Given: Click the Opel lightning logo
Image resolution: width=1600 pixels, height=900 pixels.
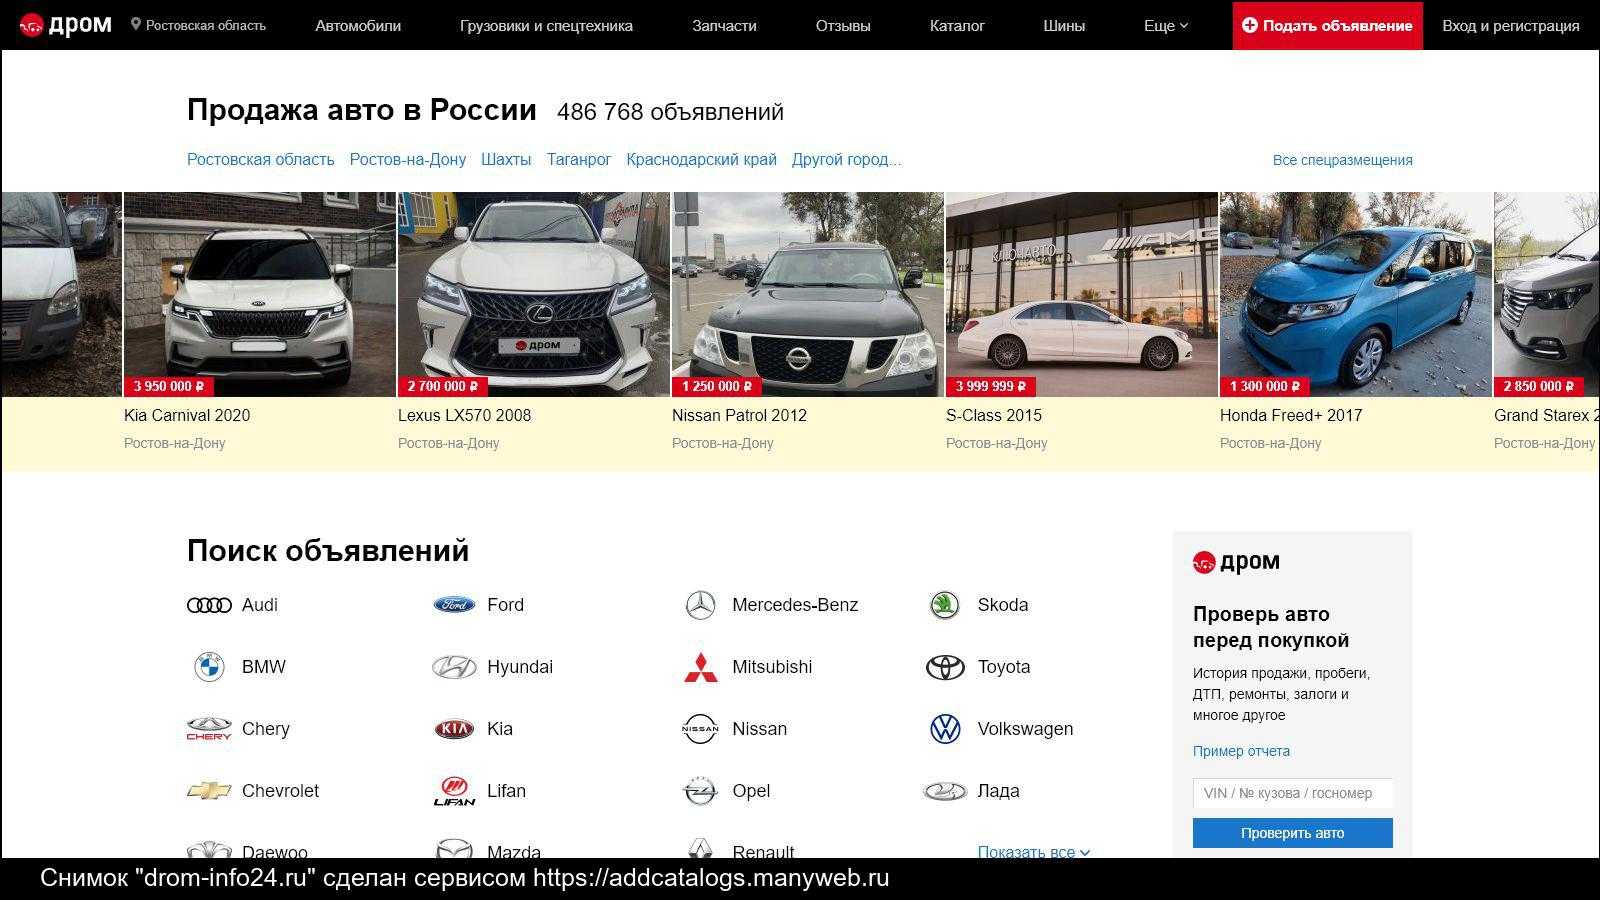Looking at the screenshot, I should [x=700, y=791].
